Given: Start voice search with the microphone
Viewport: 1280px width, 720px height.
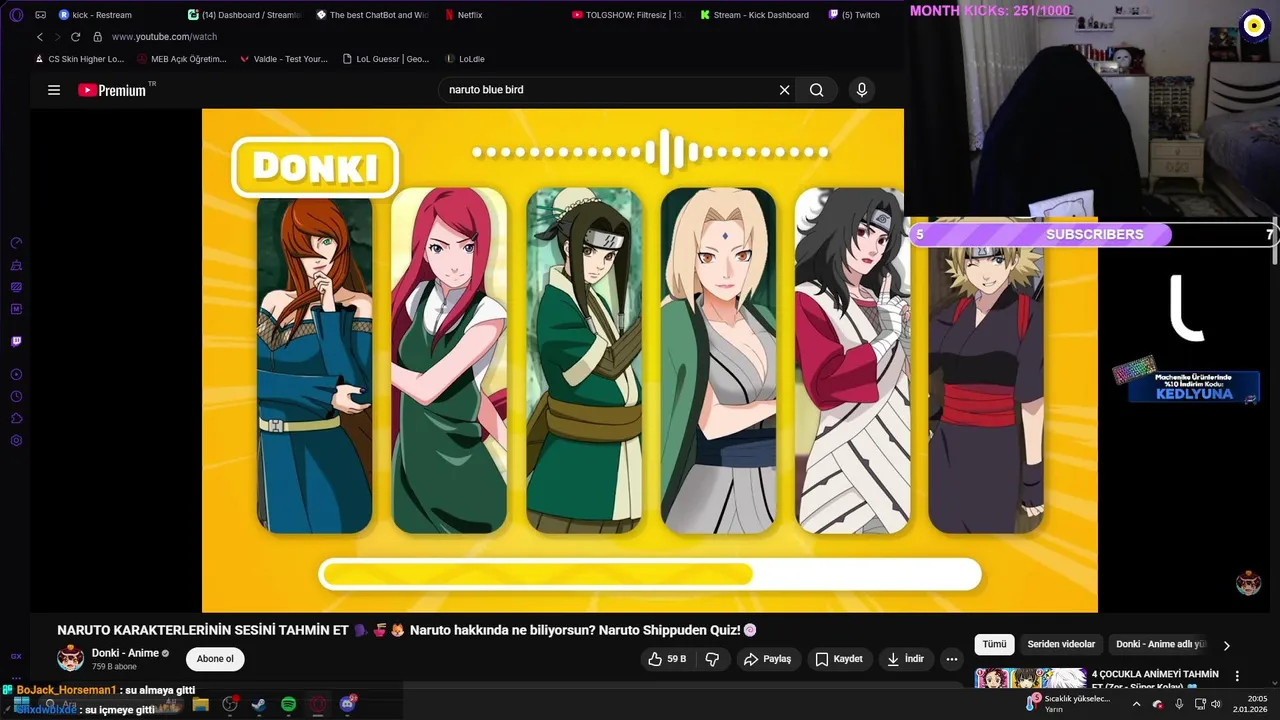Looking at the screenshot, I should [x=862, y=90].
